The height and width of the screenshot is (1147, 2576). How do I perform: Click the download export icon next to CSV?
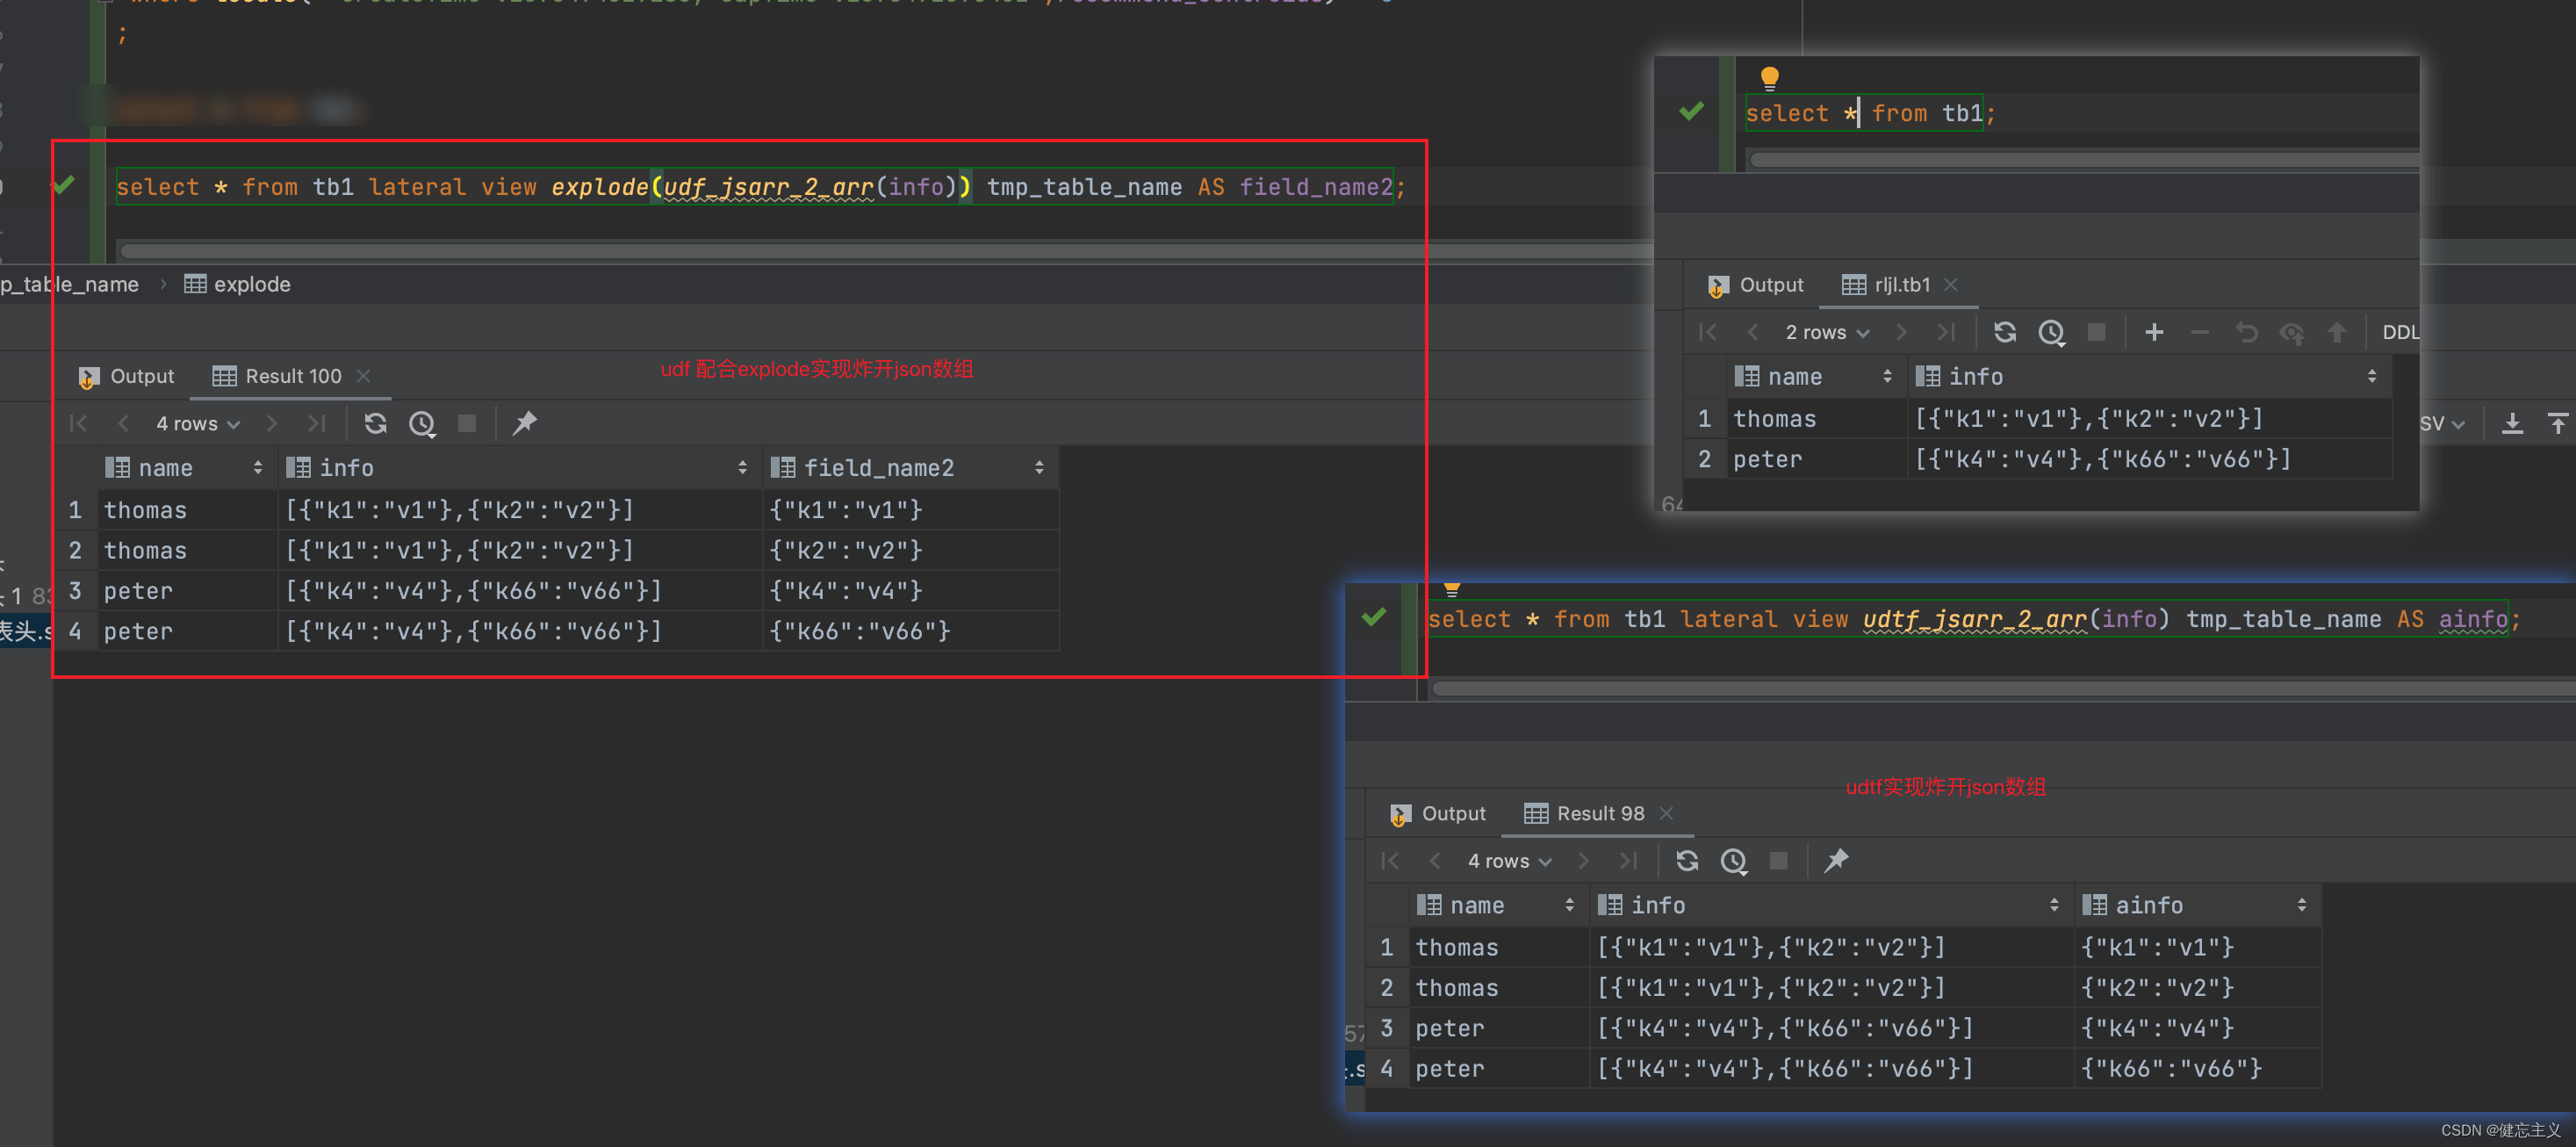(2512, 424)
